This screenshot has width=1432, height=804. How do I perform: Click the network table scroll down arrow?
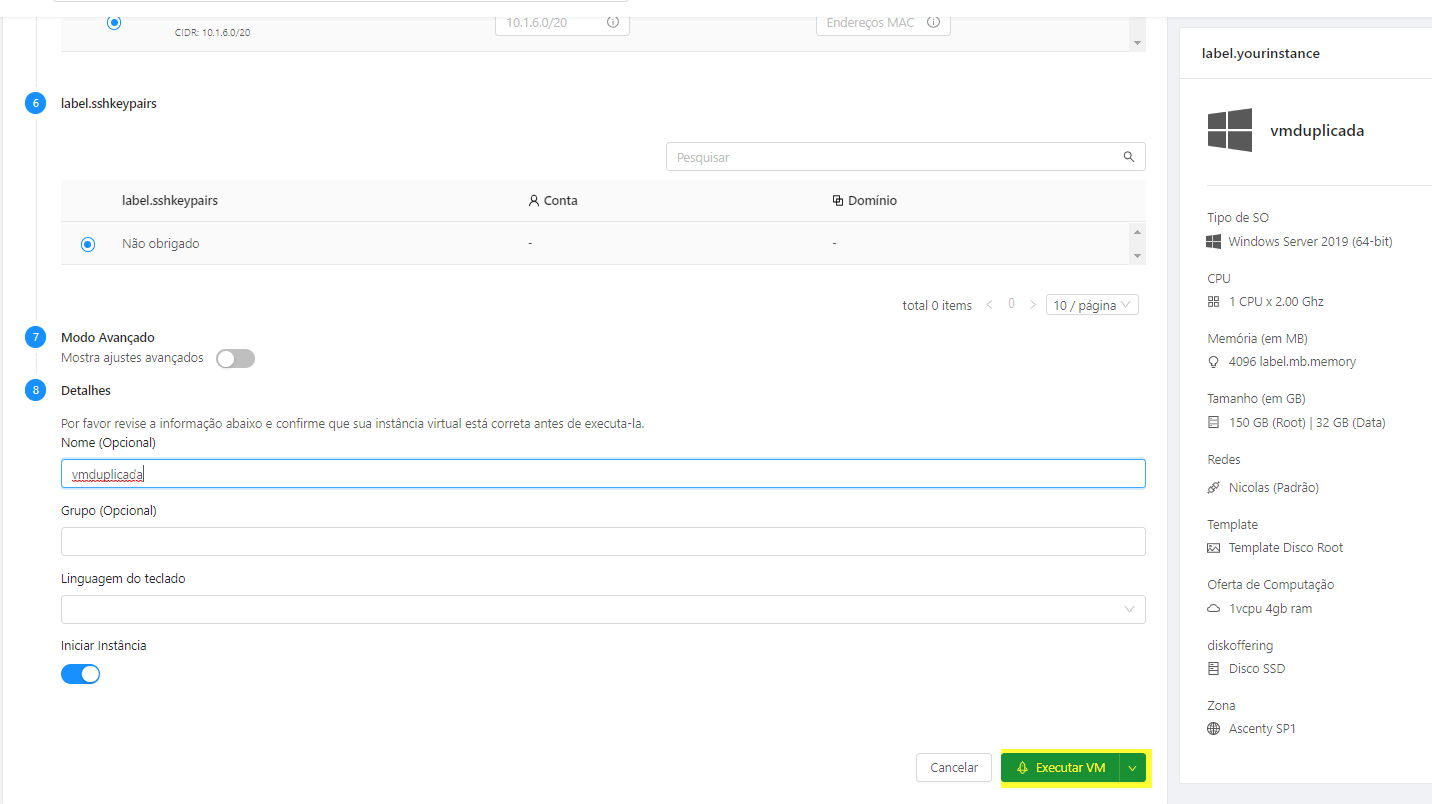[x=1136, y=43]
